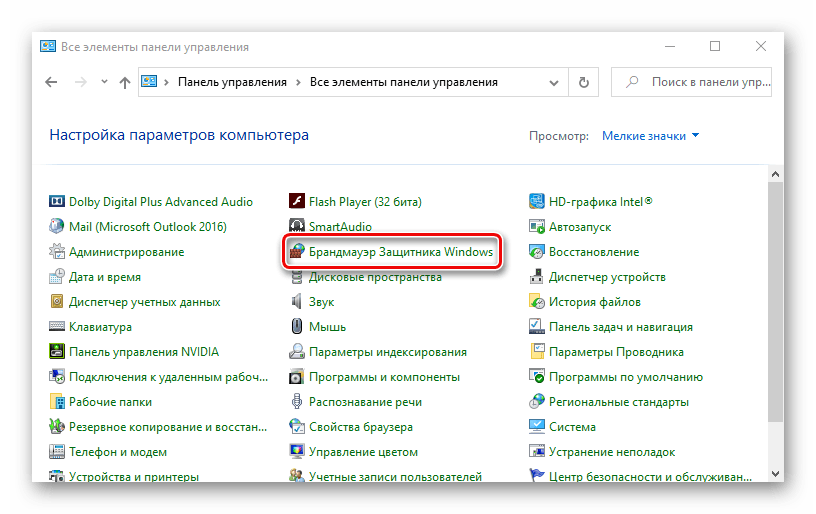
Task: Open the Панель управления NVIDIA icon
Action: coord(56,351)
